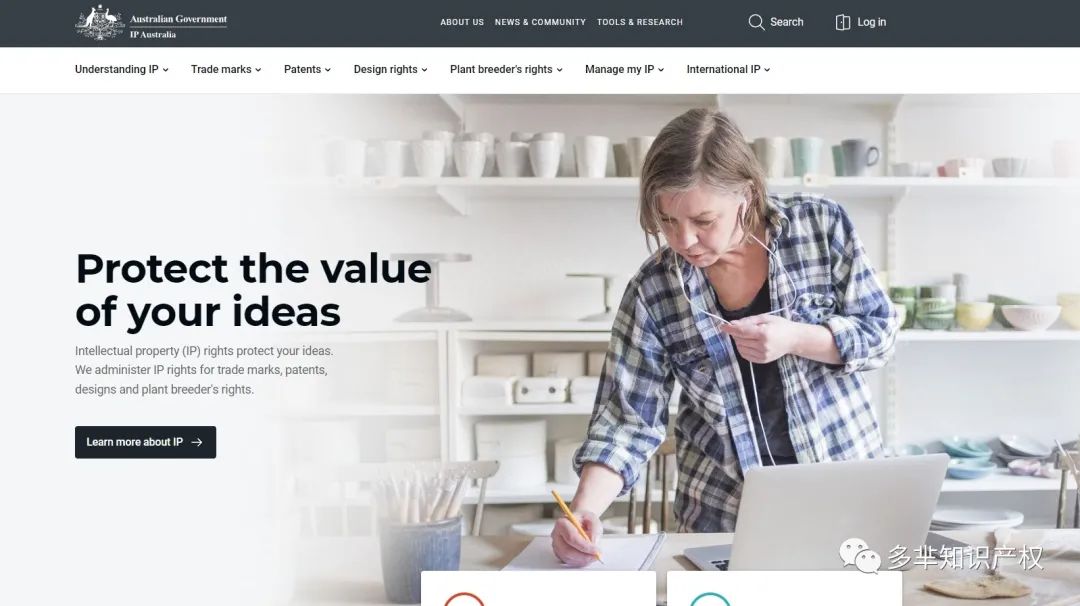Viewport: 1080px width, 606px height.
Task: Click the WeChat logo watermark
Action: pyautogui.click(x=860, y=556)
